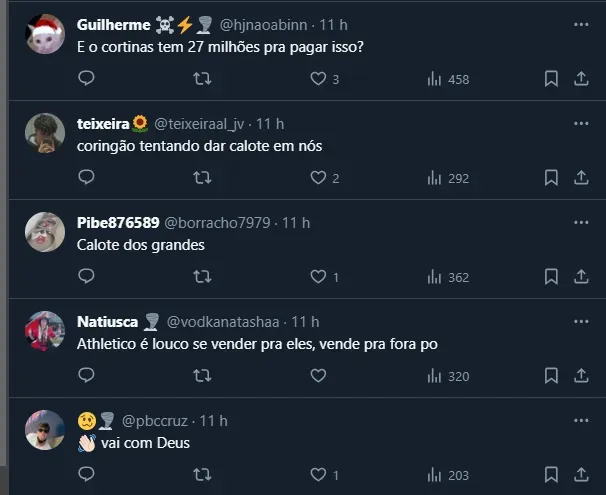Like Natiusca's tweet about Athletico
The image size is (606, 495).
pyautogui.click(x=319, y=375)
